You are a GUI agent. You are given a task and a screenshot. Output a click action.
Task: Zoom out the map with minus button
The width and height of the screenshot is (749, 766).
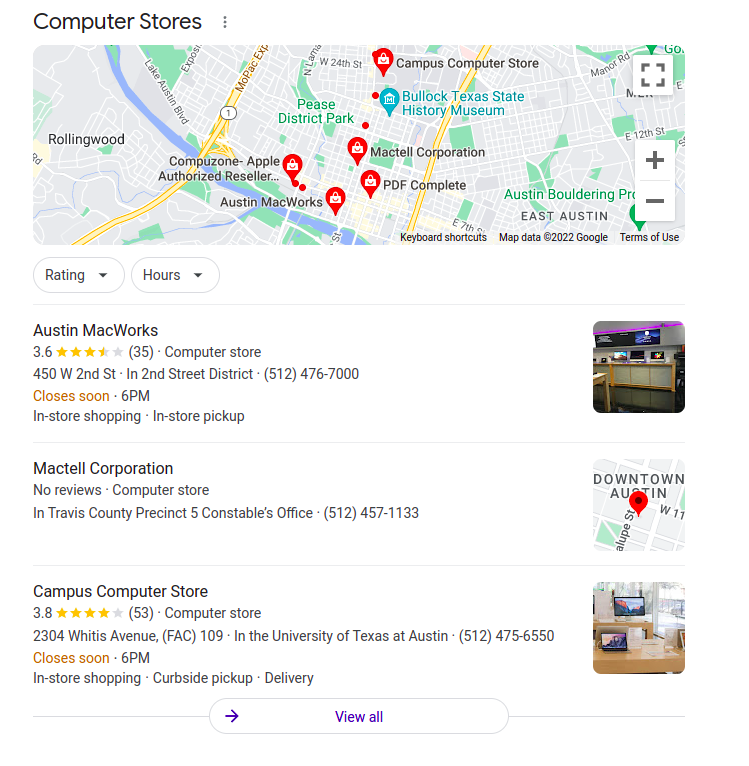coord(654,201)
